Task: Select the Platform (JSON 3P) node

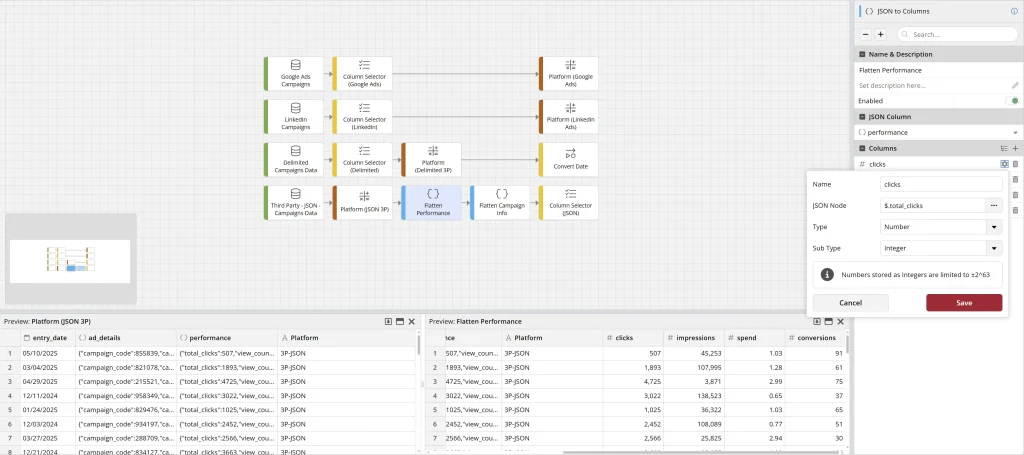Action: pyautogui.click(x=362, y=202)
